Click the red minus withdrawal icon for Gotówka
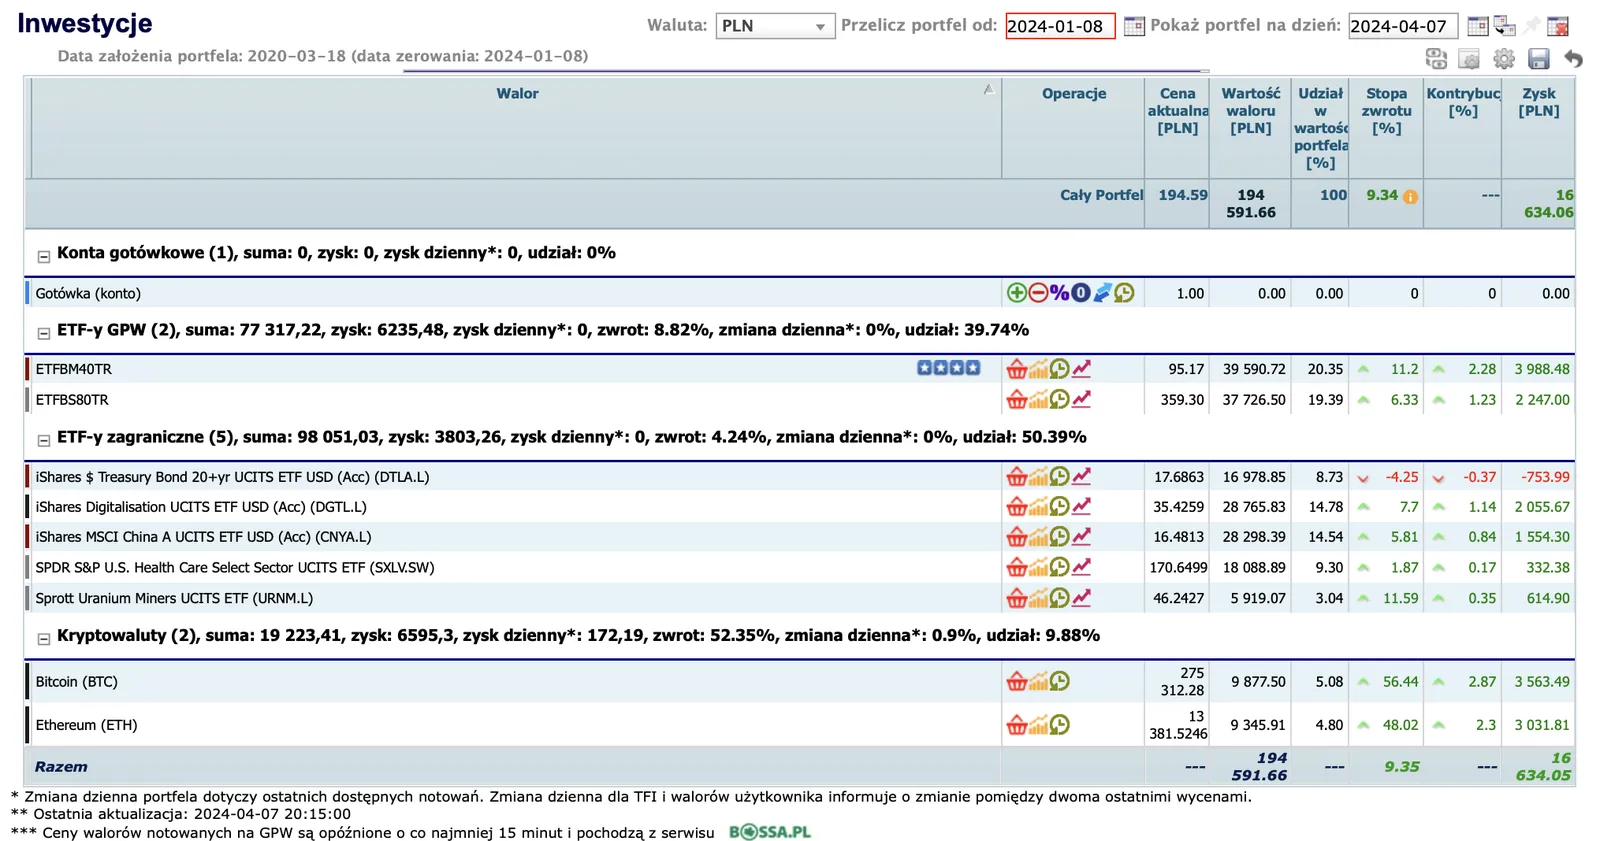1600x841 pixels. (x=1038, y=293)
